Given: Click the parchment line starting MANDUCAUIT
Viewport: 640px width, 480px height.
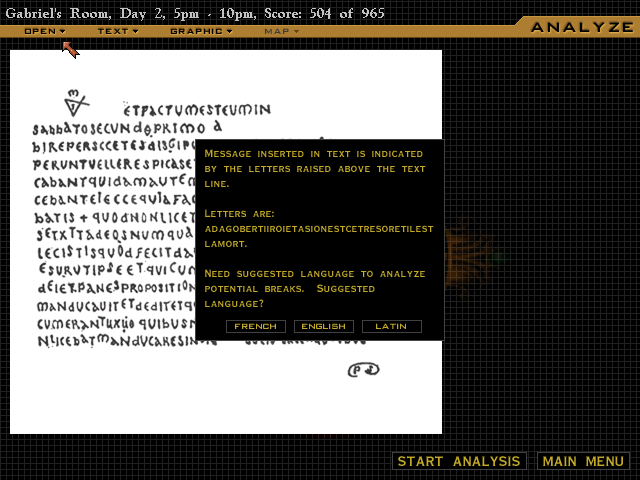Looking at the screenshot, I should click(x=116, y=306).
